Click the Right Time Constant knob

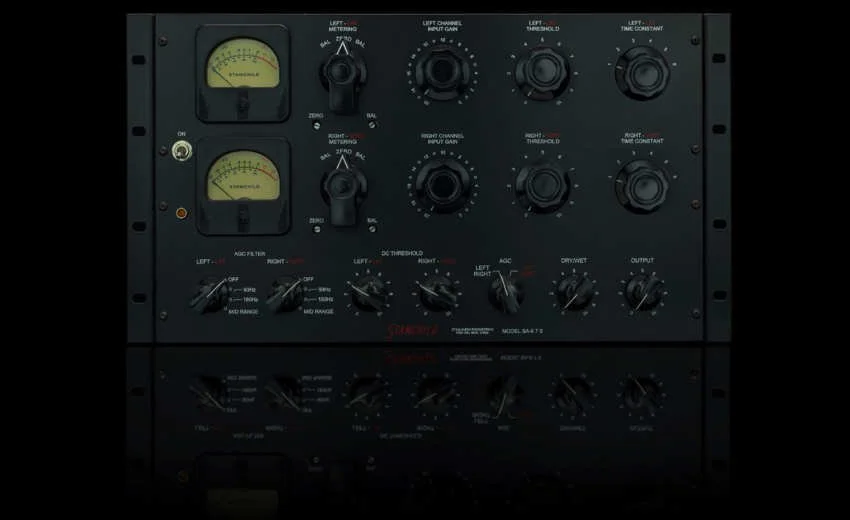point(642,186)
